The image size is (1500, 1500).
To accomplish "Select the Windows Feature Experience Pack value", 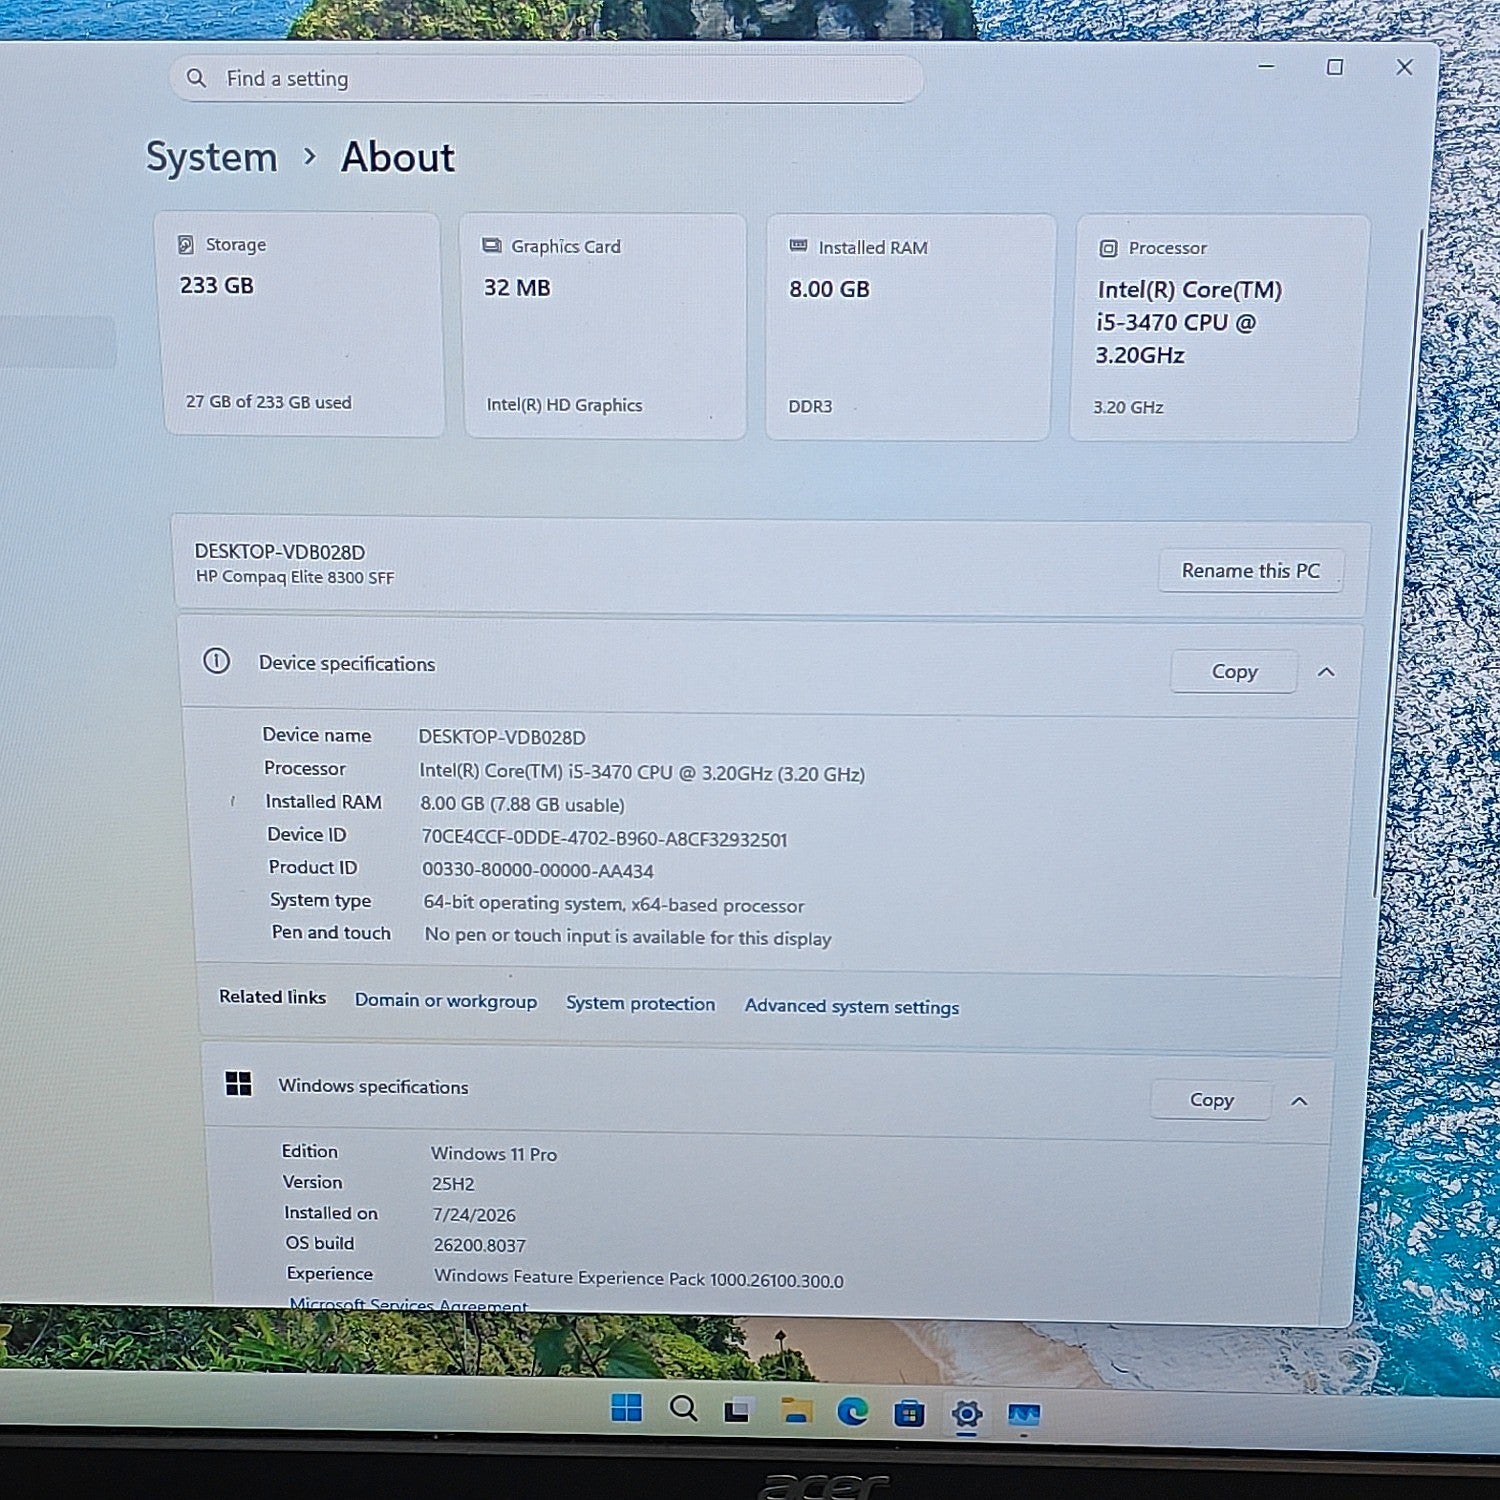I will [639, 1279].
